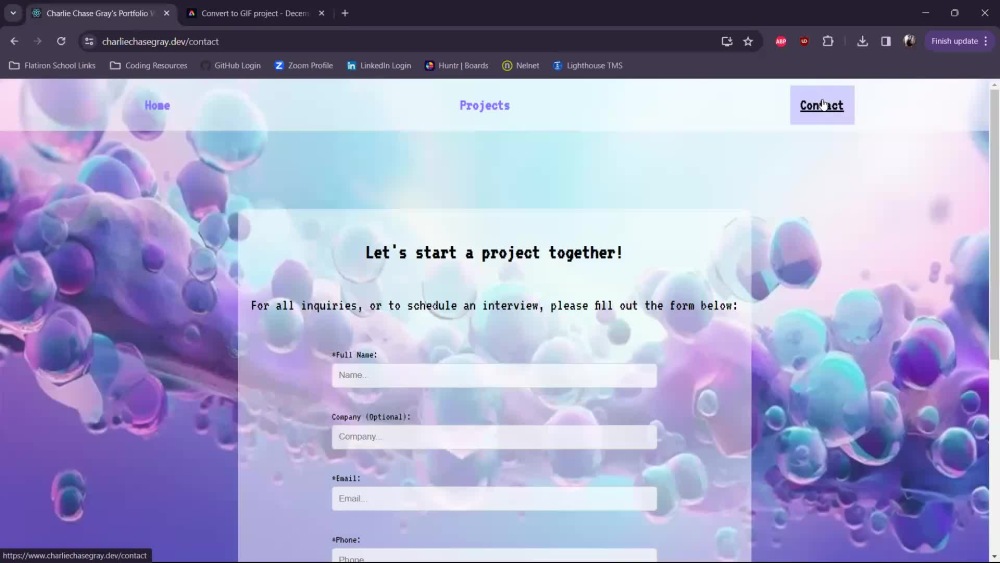View site information icon in address bar
The image size is (1000, 563).
(89, 41)
